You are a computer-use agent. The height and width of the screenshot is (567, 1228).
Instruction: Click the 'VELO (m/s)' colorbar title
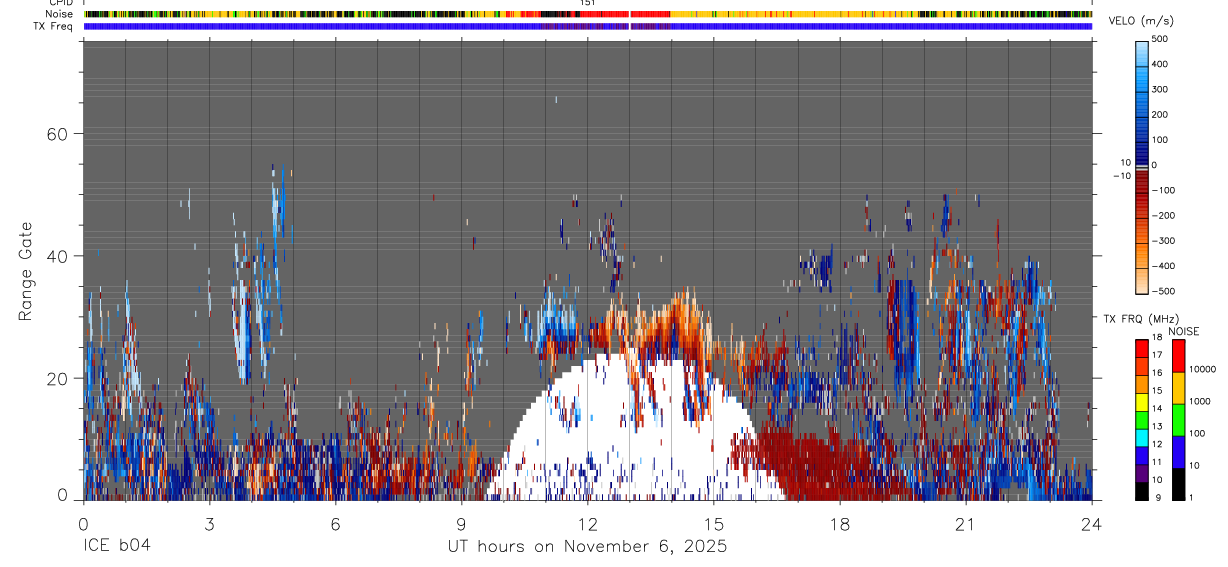1141,21
